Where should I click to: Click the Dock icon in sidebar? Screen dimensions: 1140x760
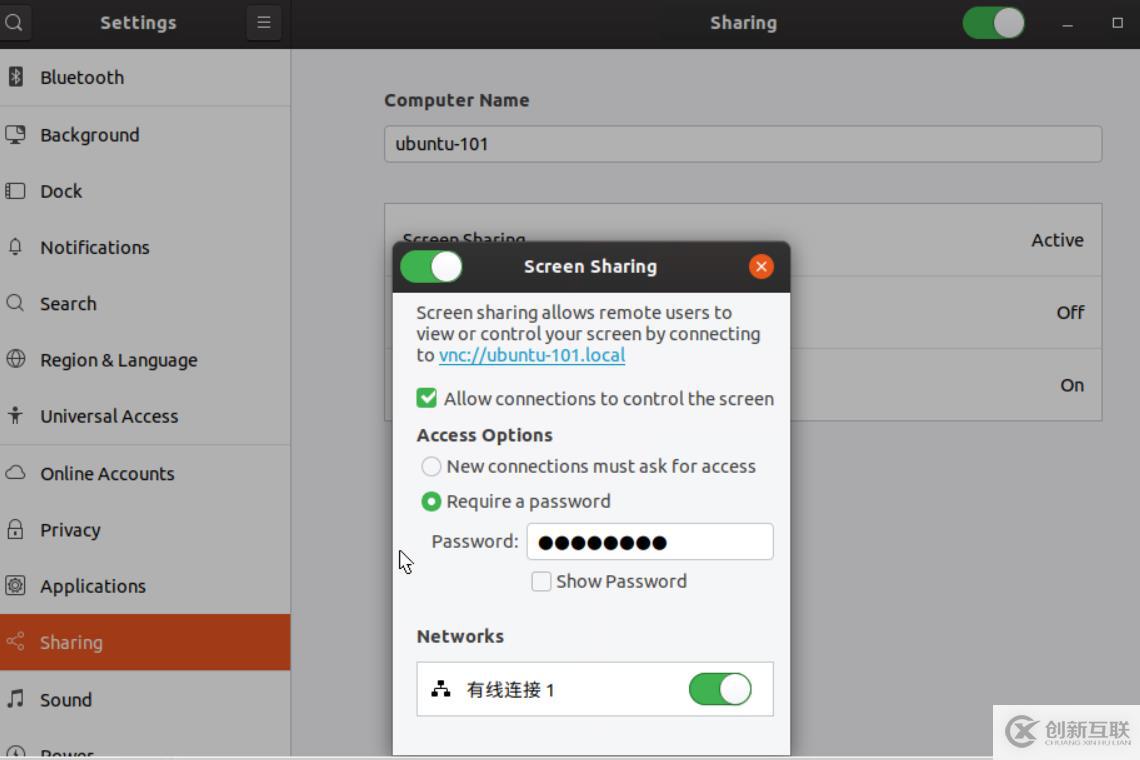click(x=15, y=191)
